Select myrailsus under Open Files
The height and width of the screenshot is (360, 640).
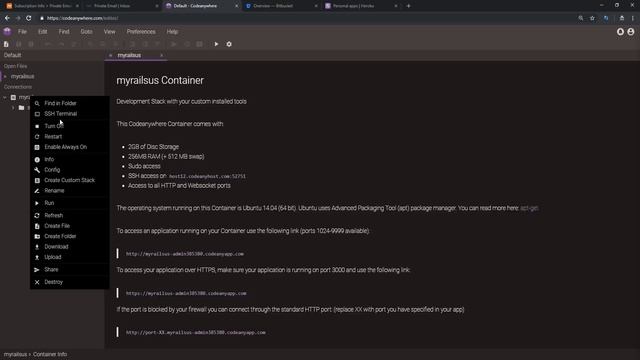[22, 76]
